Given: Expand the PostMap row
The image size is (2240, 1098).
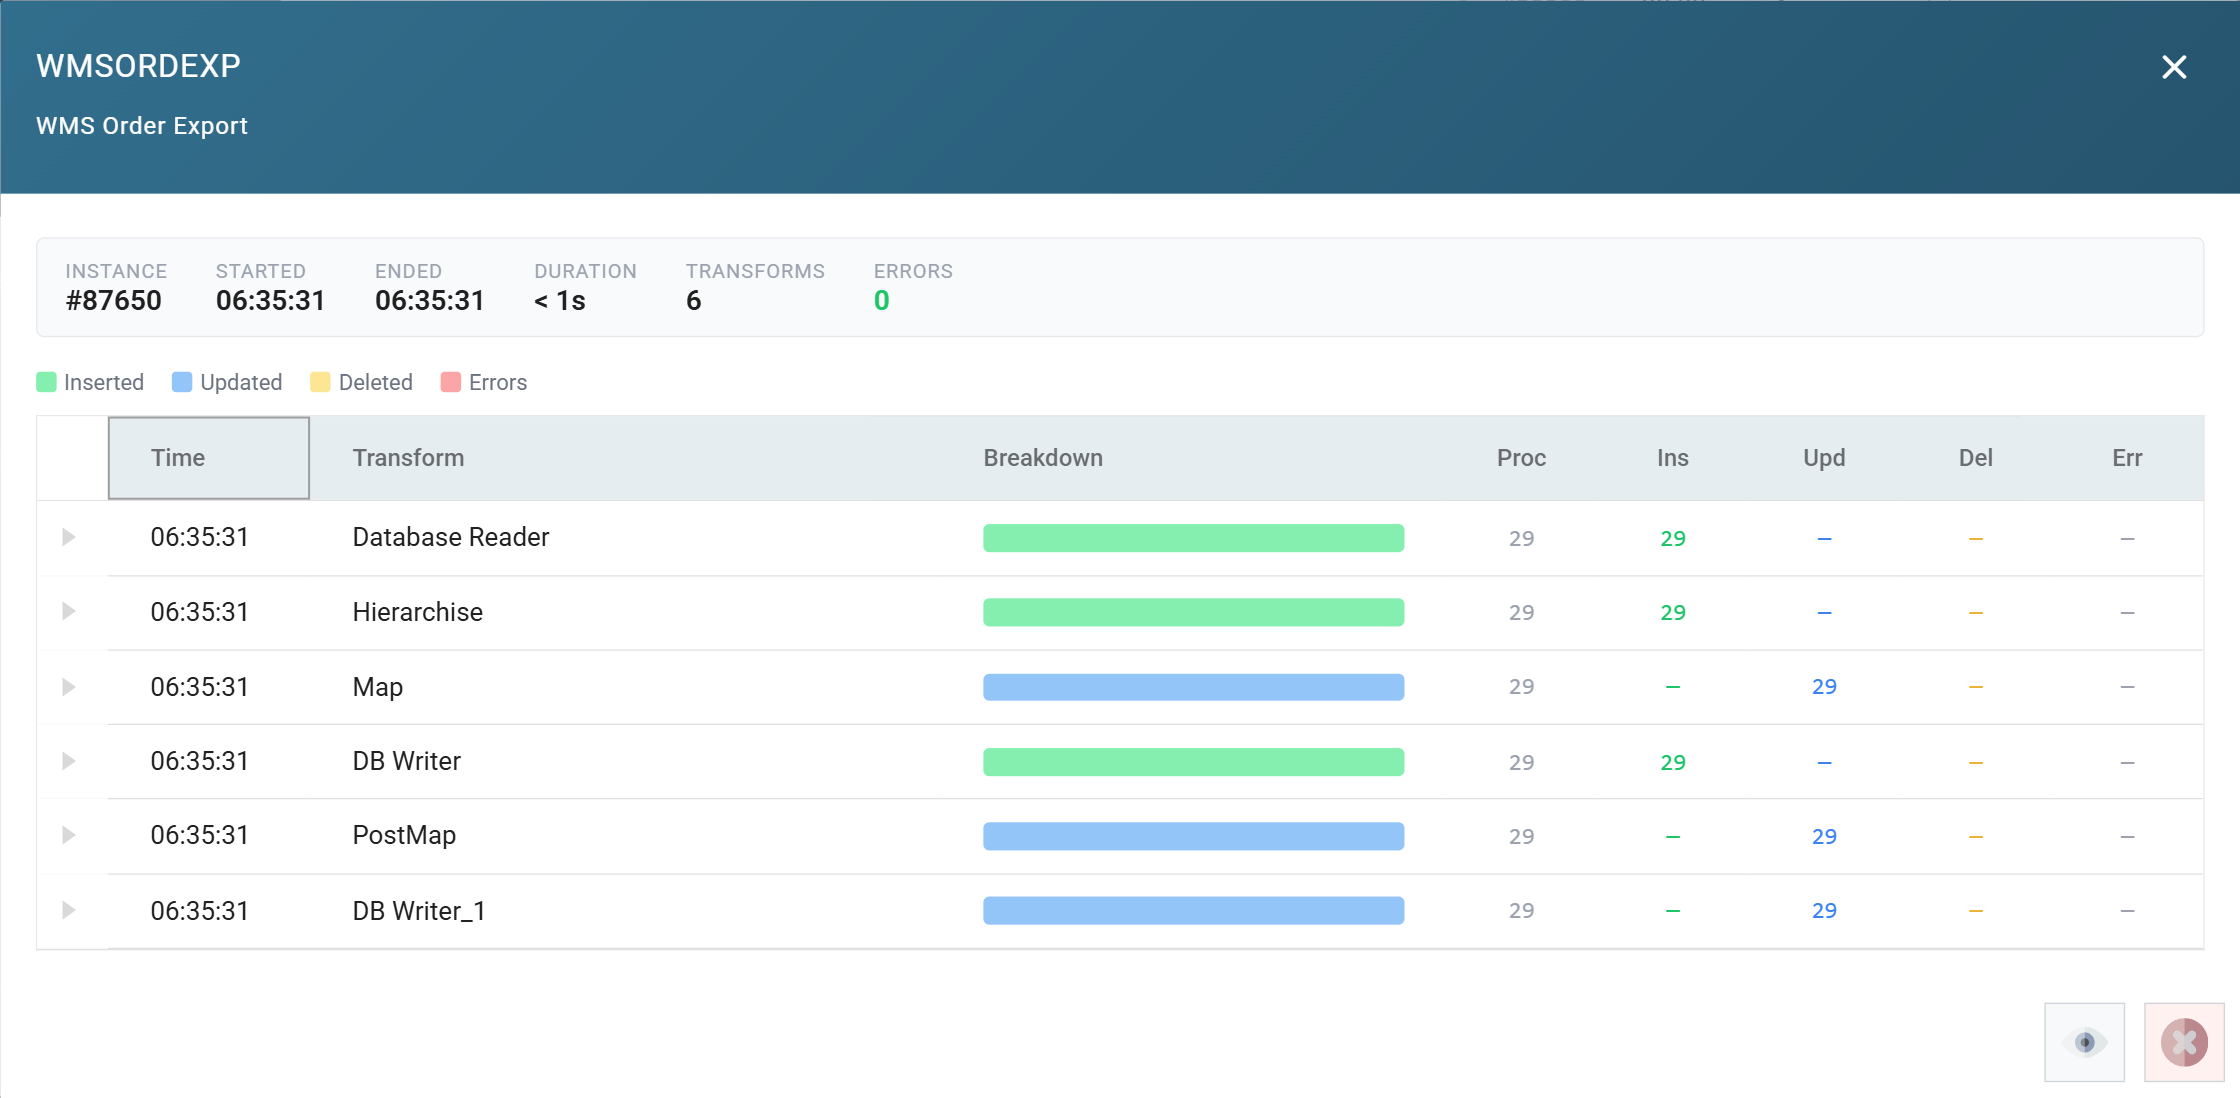Looking at the screenshot, I should 69,835.
